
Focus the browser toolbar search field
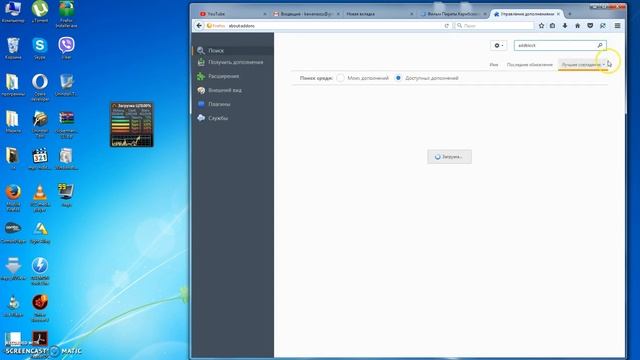(x=494, y=26)
